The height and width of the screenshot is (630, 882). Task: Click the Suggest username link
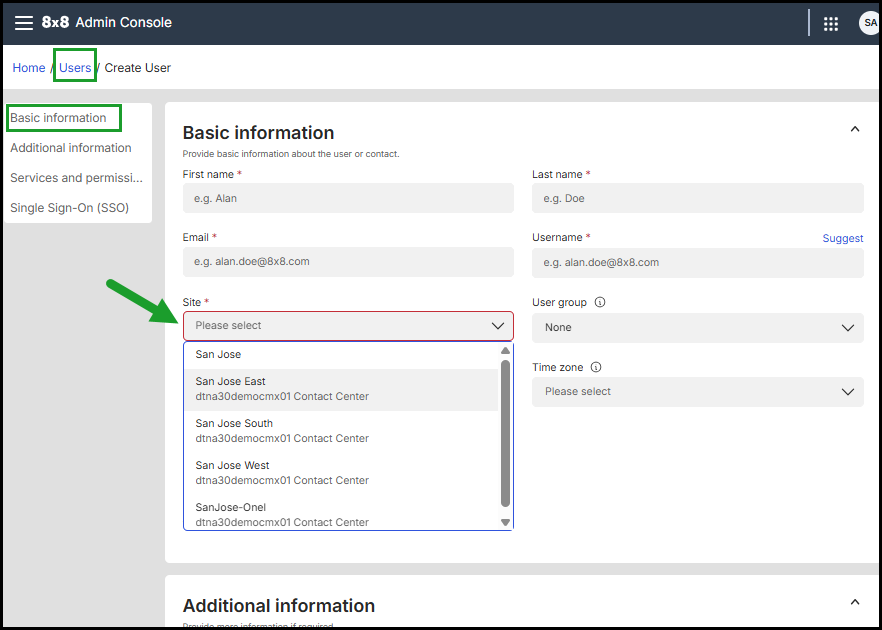(x=842, y=238)
